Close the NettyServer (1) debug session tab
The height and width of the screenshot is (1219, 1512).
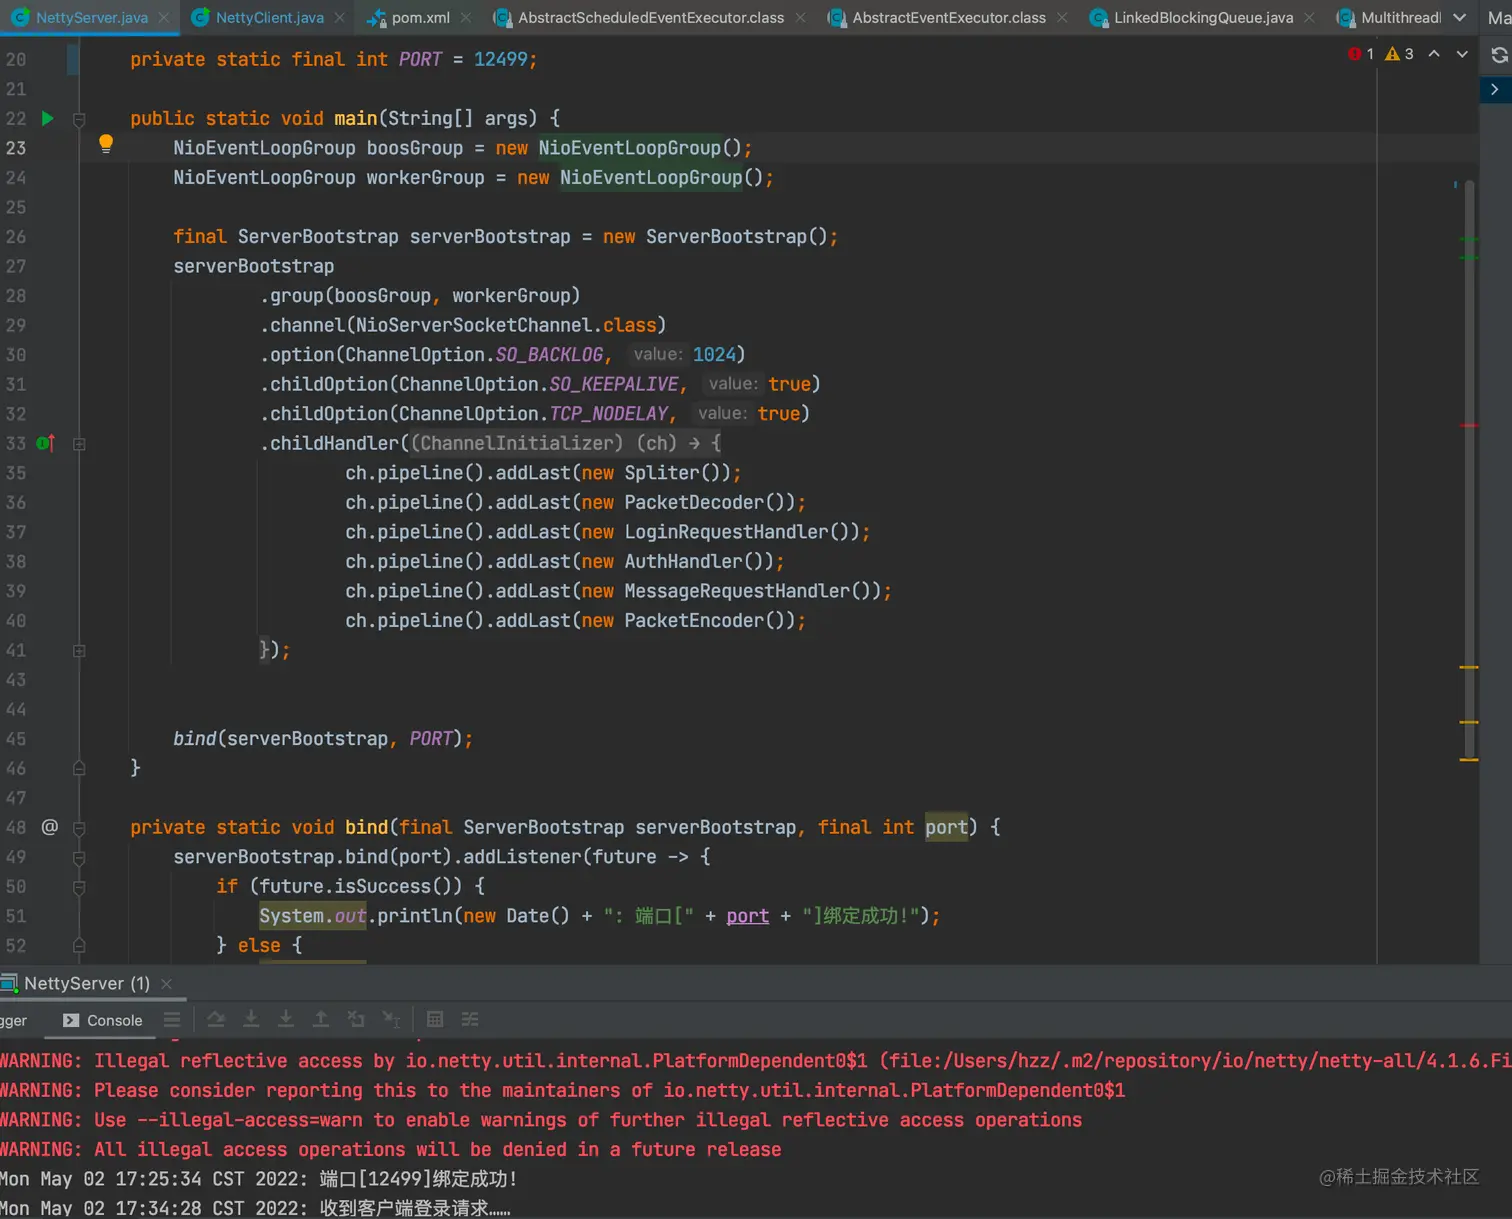(167, 984)
